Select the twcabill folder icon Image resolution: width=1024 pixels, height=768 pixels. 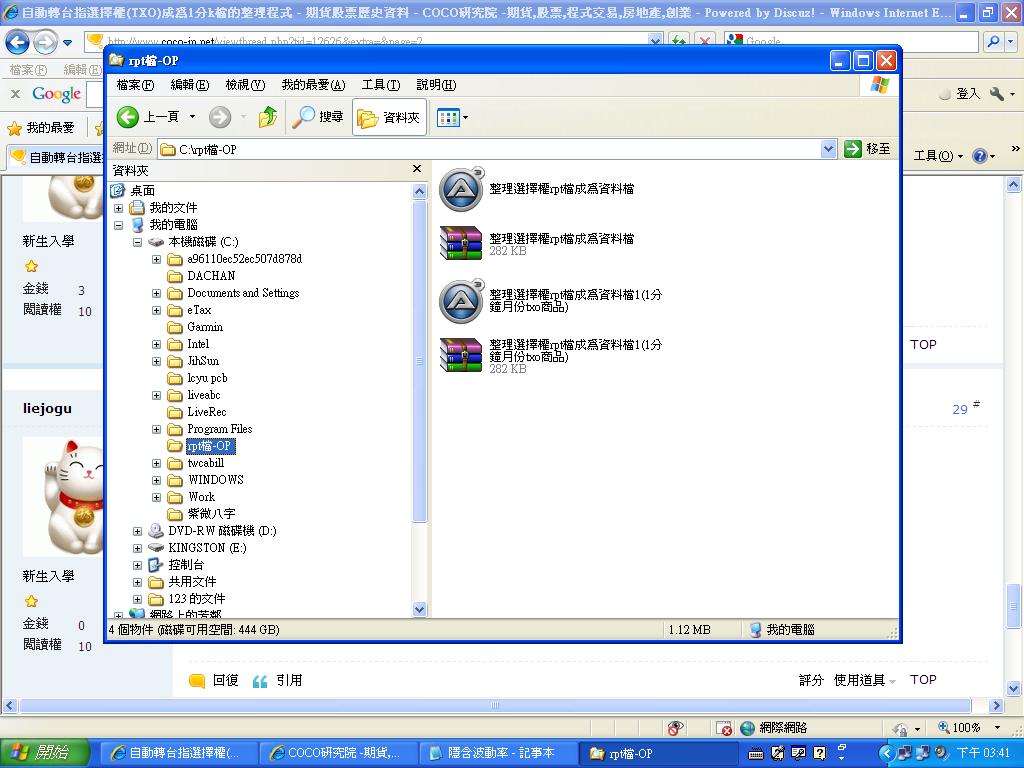tap(174, 463)
